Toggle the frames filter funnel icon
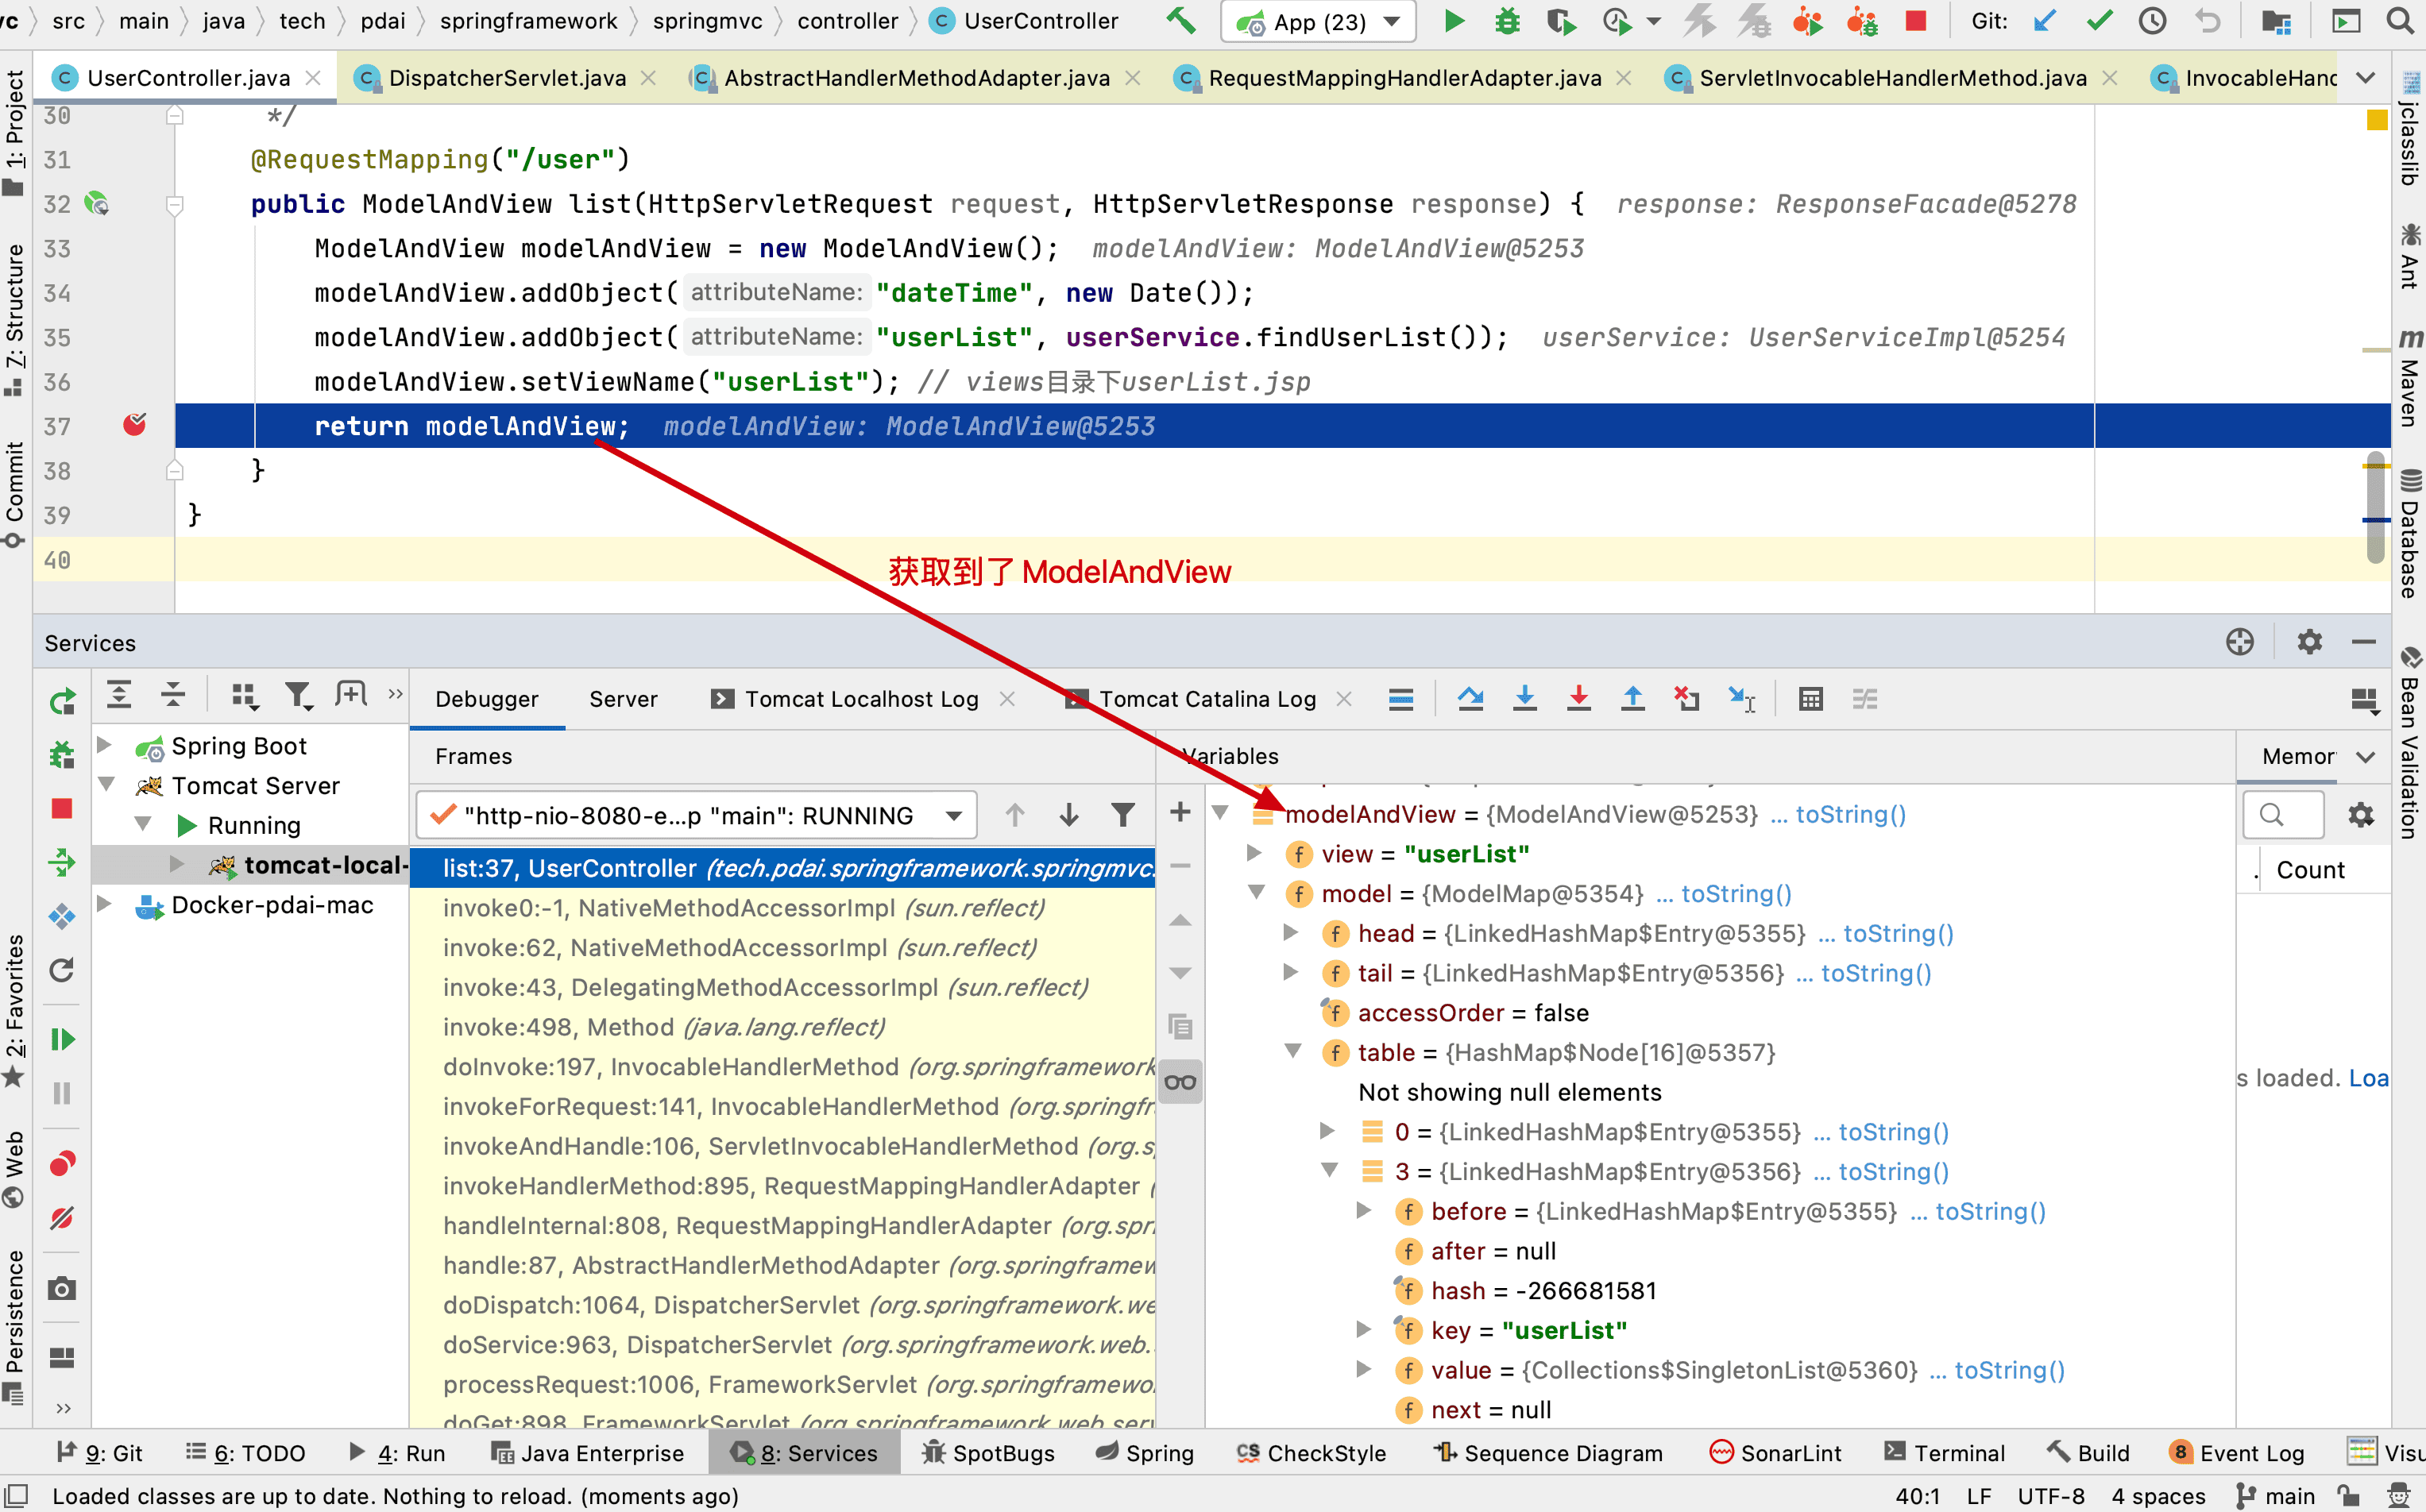 pyautogui.click(x=1123, y=815)
